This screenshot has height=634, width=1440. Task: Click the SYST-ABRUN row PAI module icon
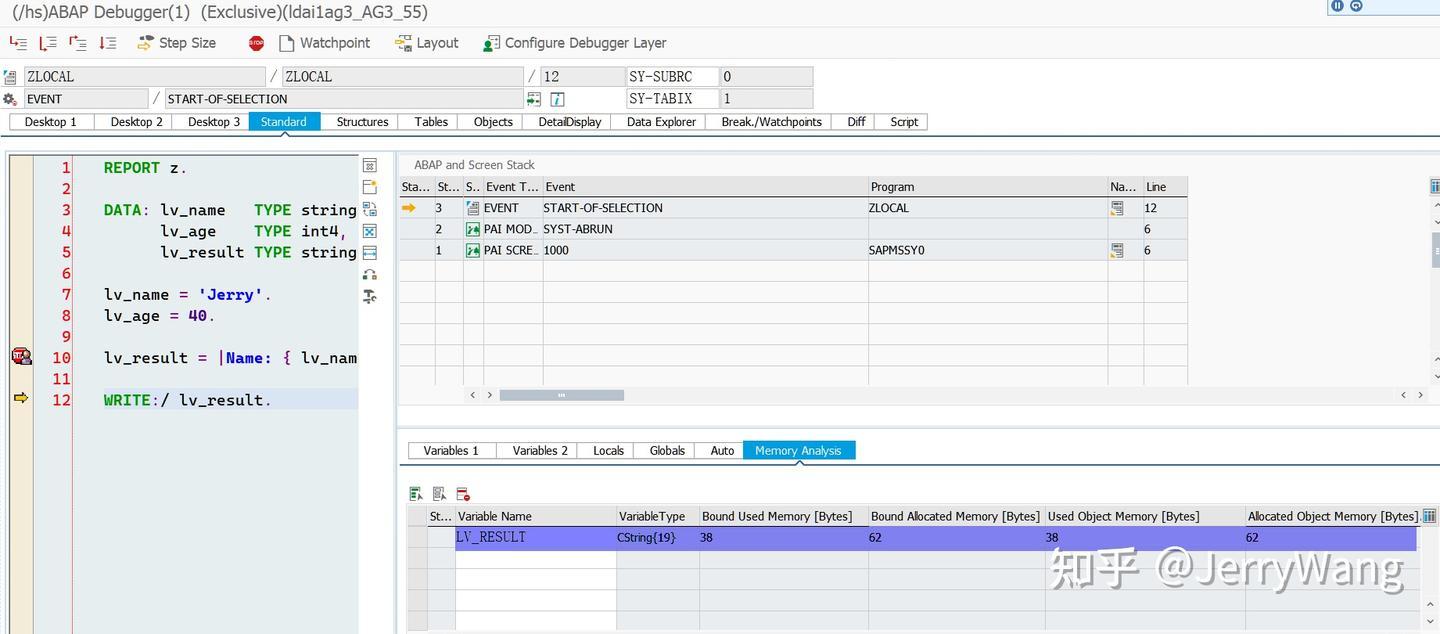[x=472, y=229]
